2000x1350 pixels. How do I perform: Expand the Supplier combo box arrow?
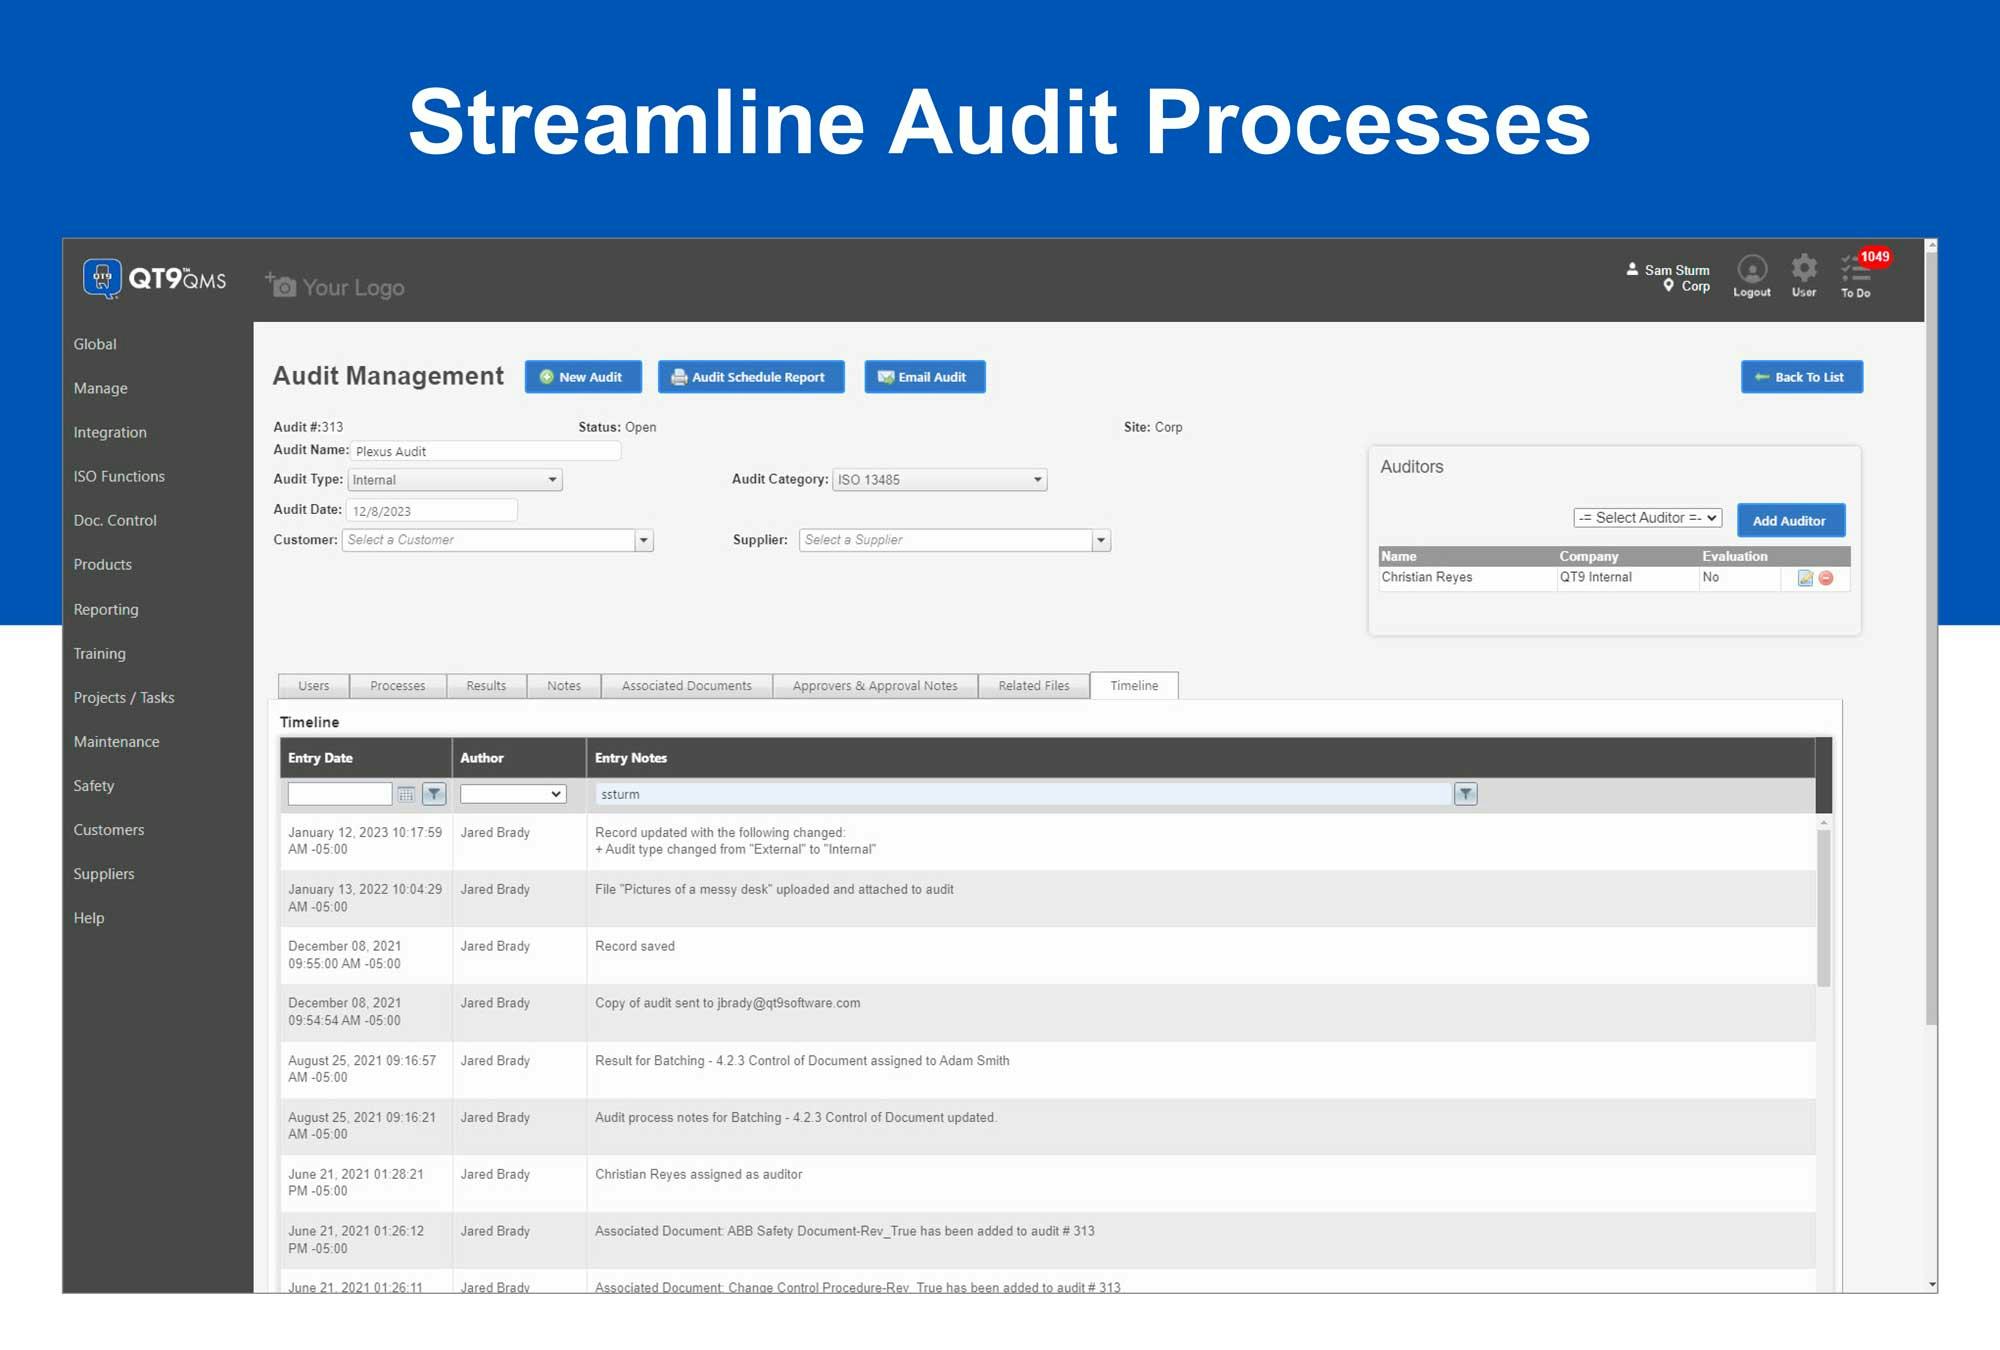tap(1101, 541)
